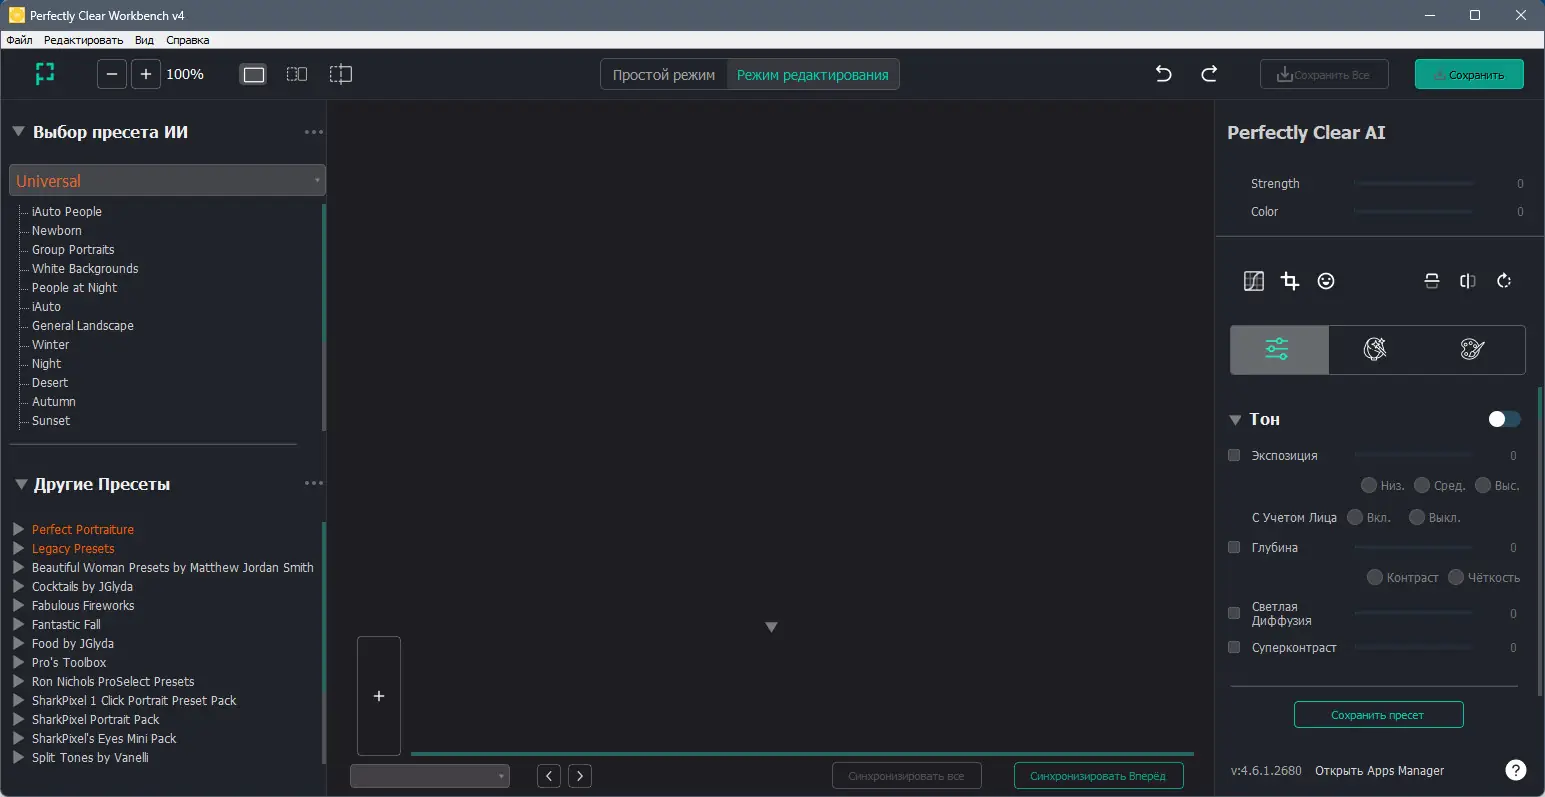Select Выкл. for С Учетом Лица
The width and height of the screenshot is (1545, 797).
click(1417, 517)
